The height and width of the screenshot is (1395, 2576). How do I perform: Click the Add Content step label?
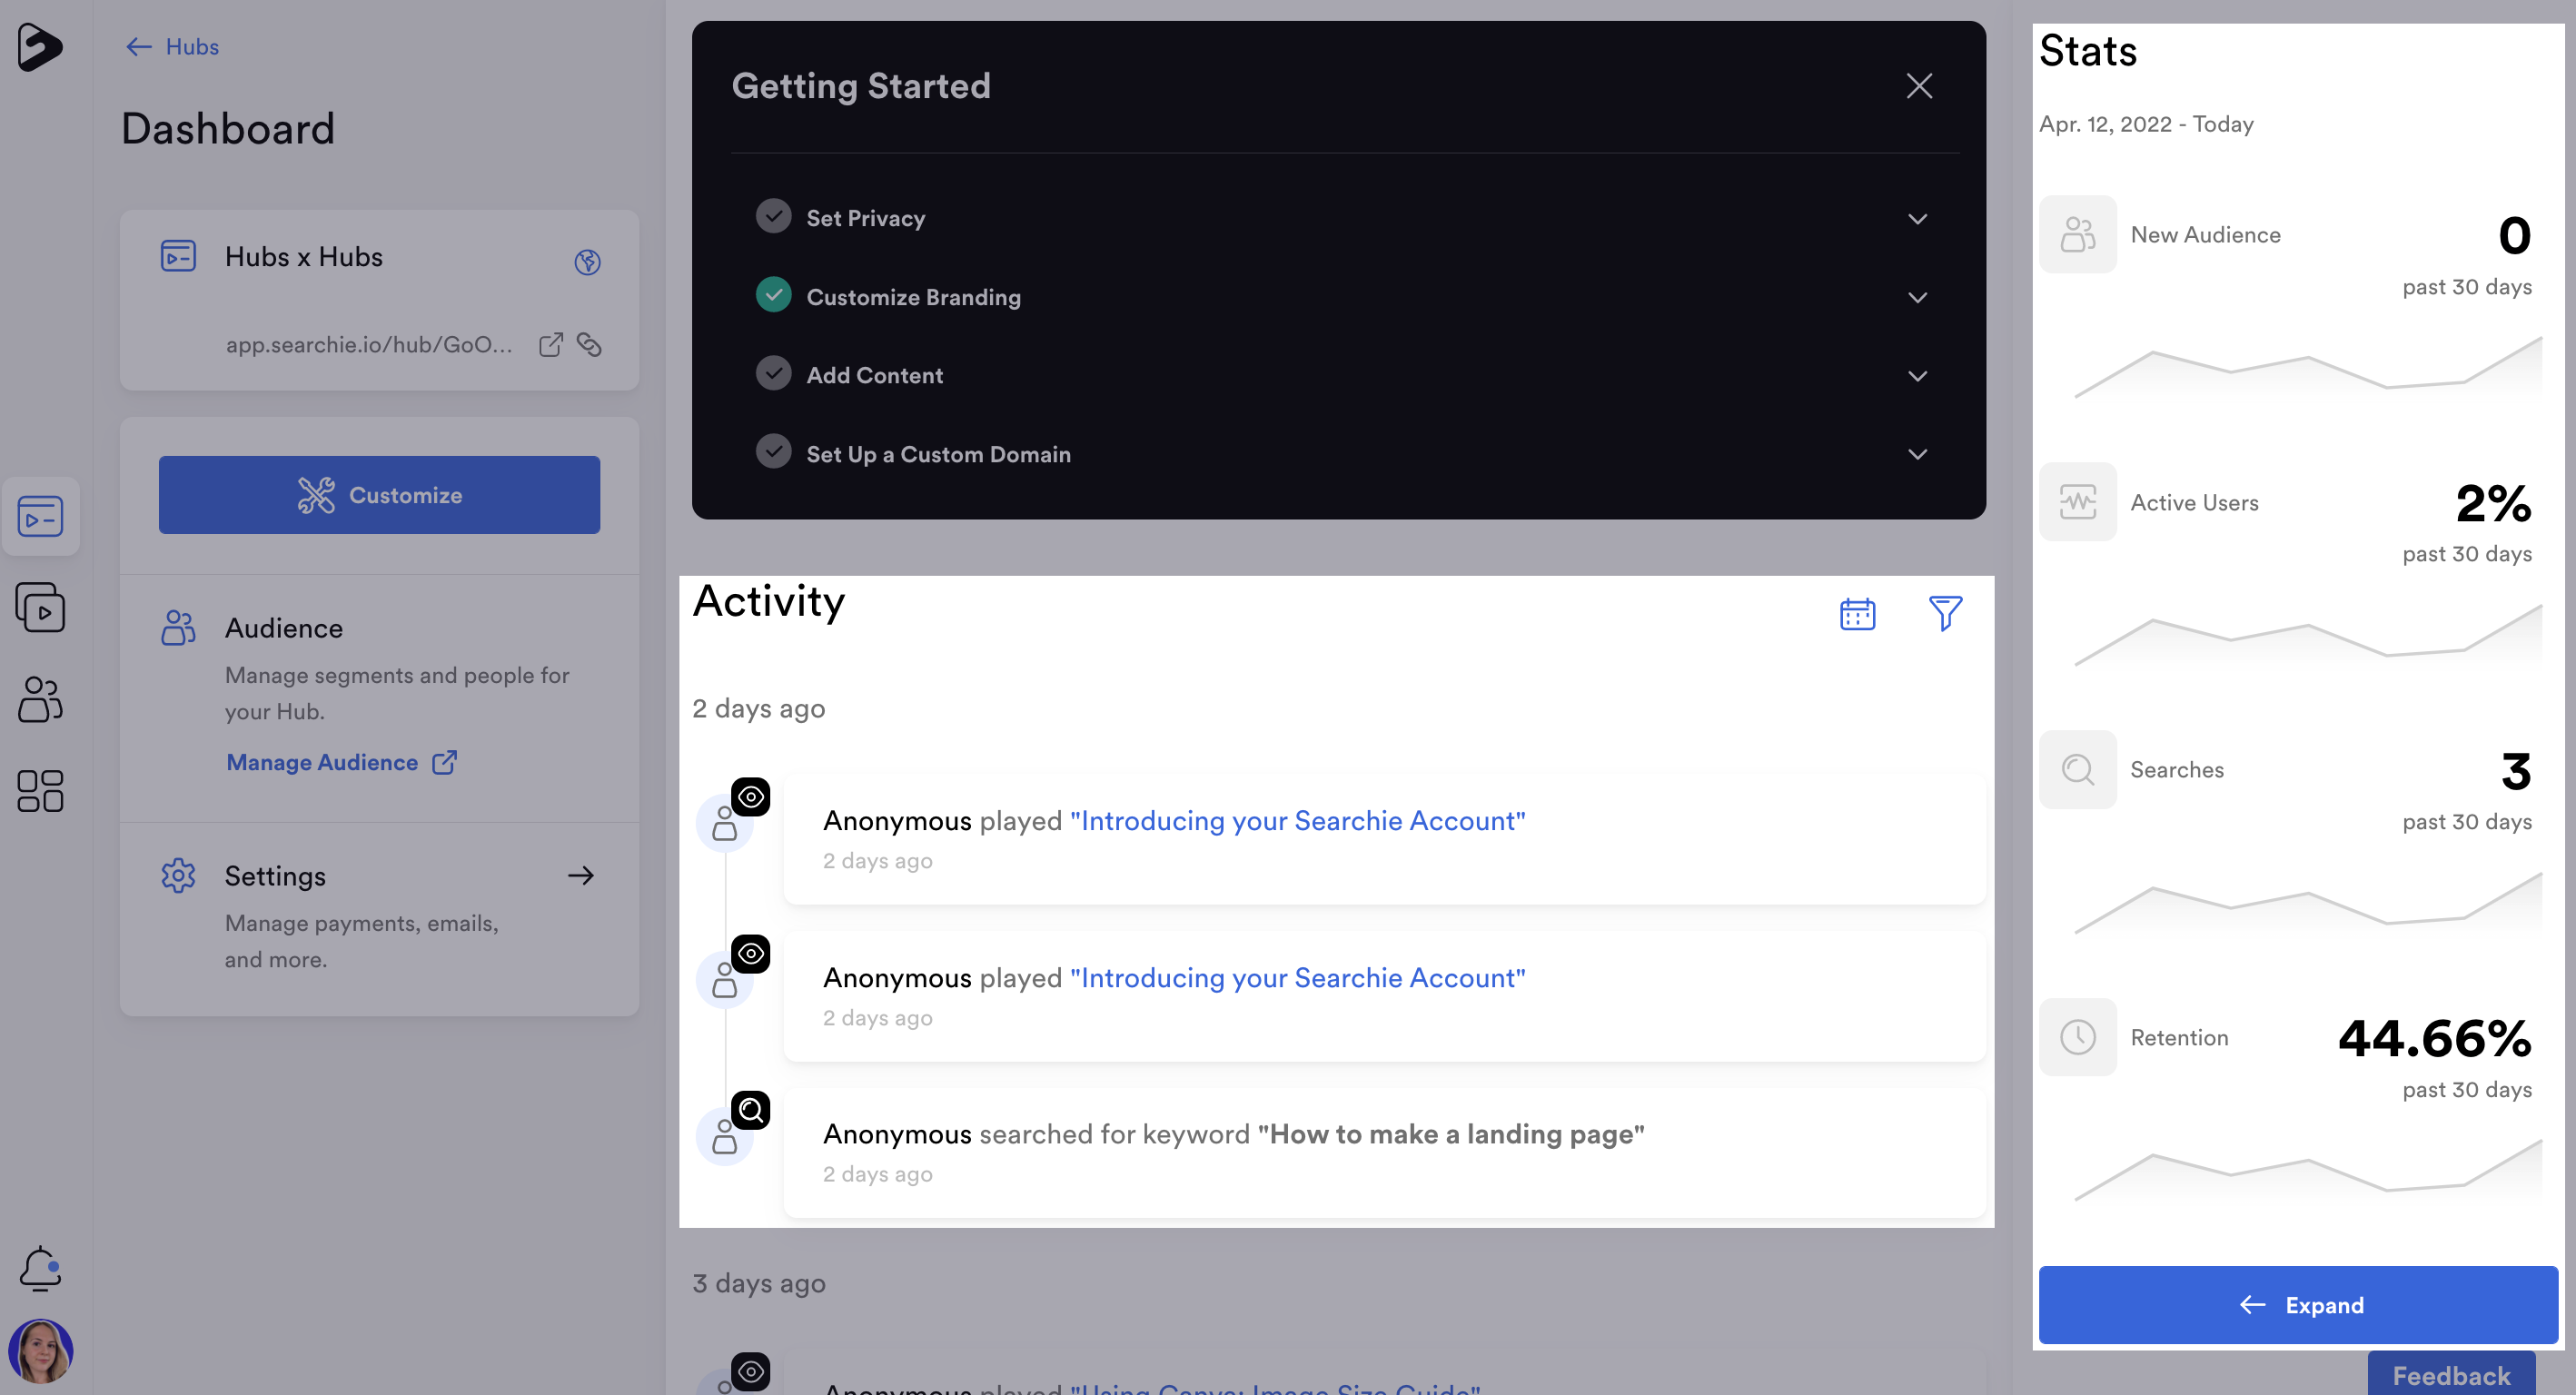[x=875, y=376]
